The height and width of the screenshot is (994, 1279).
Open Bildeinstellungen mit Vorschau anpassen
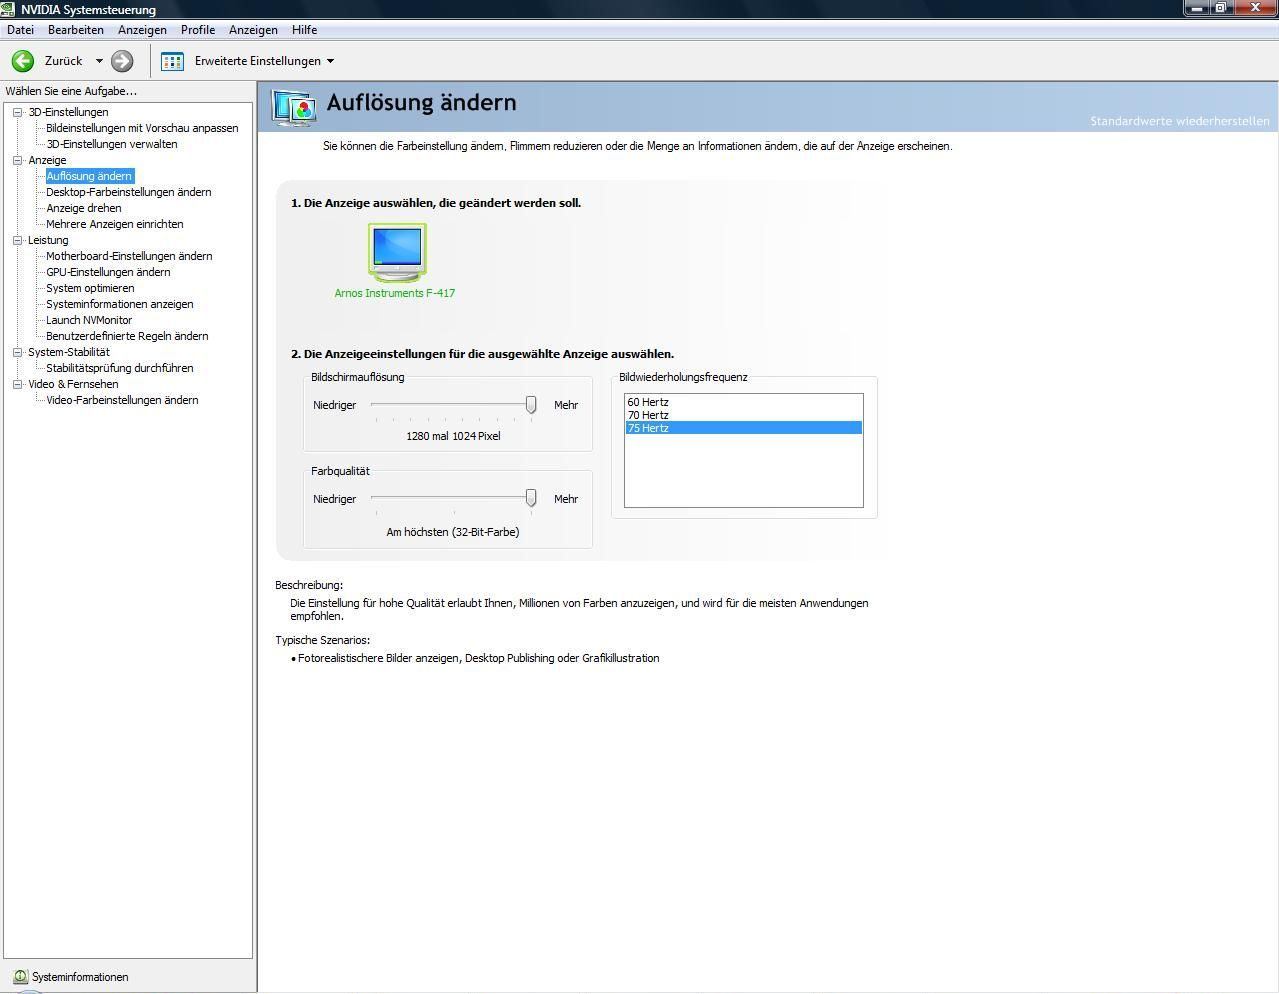click(142, 128)
